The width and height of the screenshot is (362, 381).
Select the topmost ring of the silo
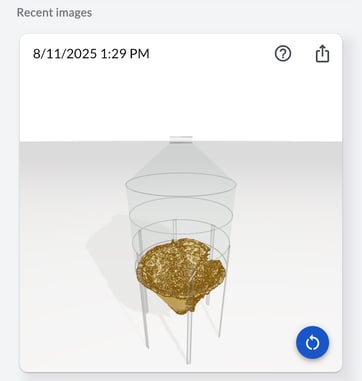[181, 184]
